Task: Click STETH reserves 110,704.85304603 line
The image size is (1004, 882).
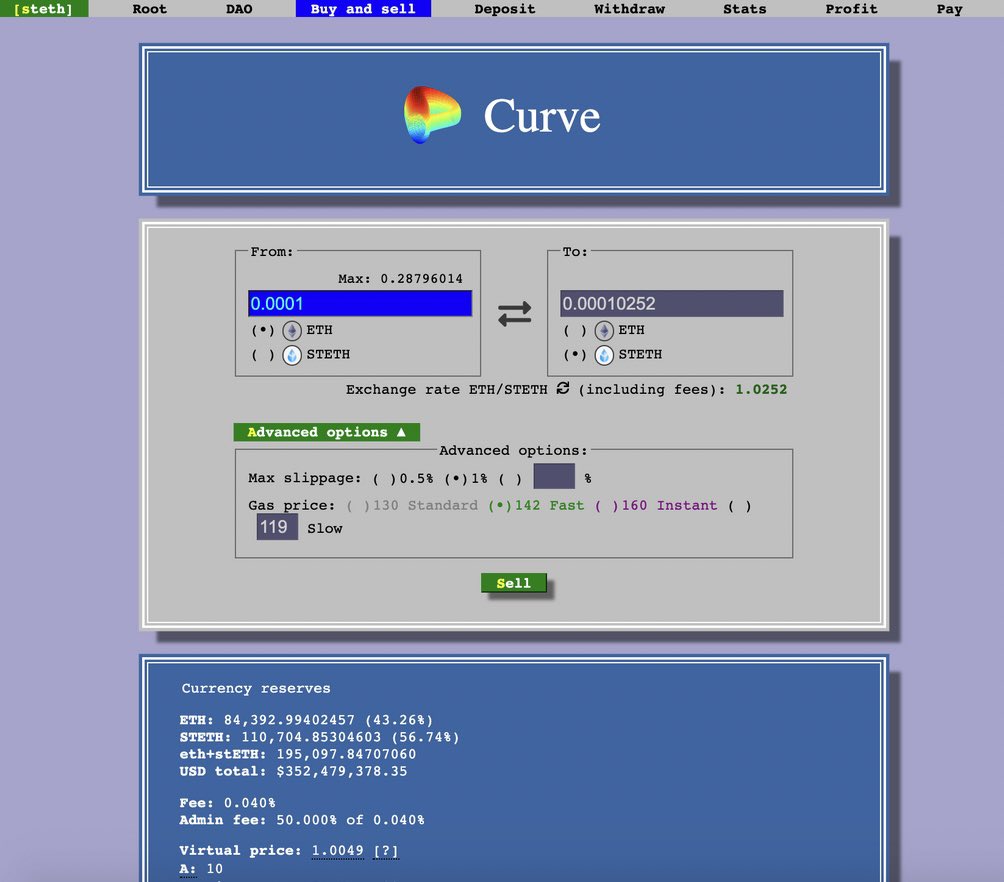Action: pyautogui.click(x=320, y=737)
